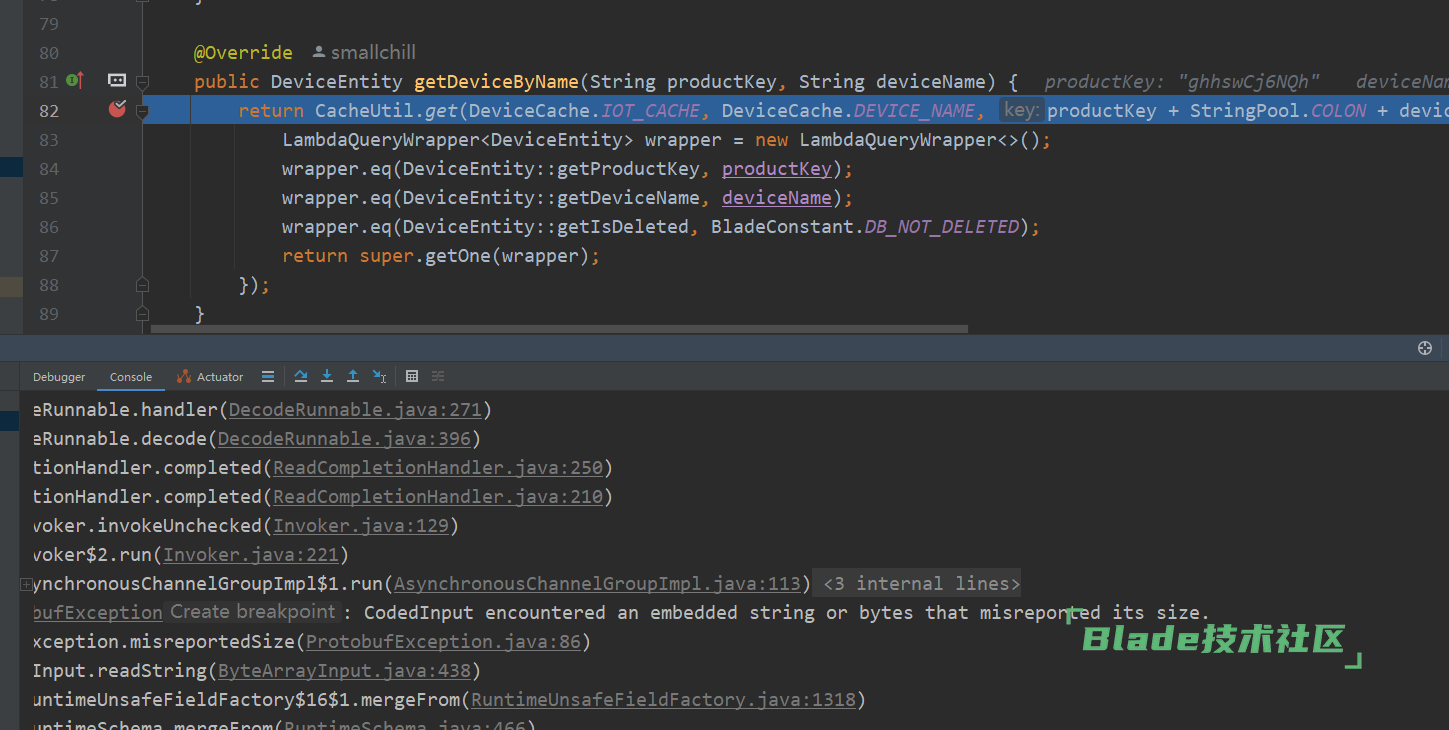Screen dimensions: 1449x730
Task: Collapse the getDeviceByName method fold on line 81
Action: coord(143,81)
